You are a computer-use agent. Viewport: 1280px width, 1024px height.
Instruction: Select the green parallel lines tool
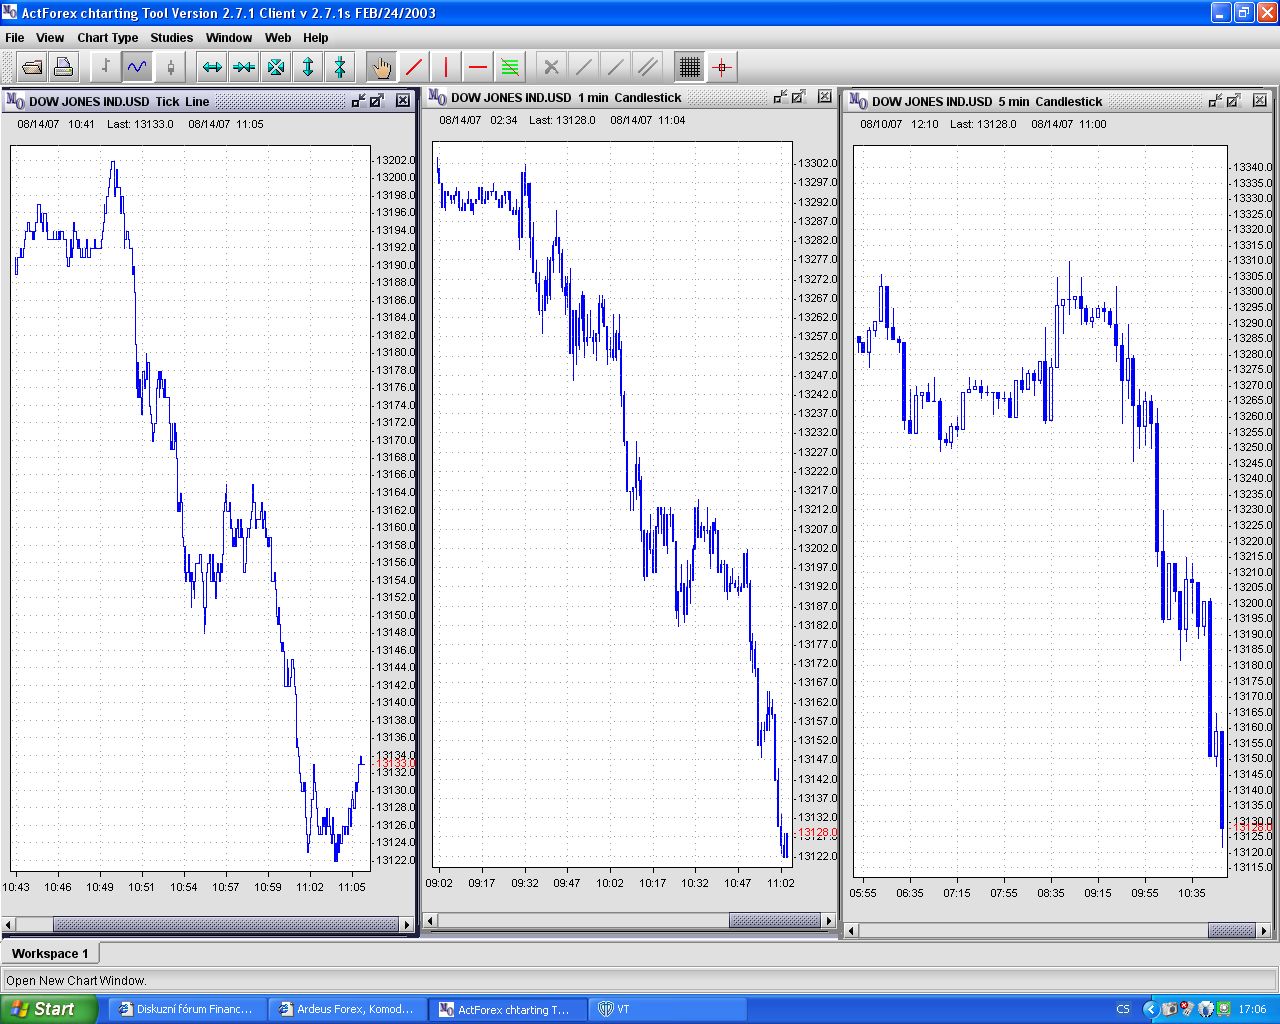pos(510,67)
